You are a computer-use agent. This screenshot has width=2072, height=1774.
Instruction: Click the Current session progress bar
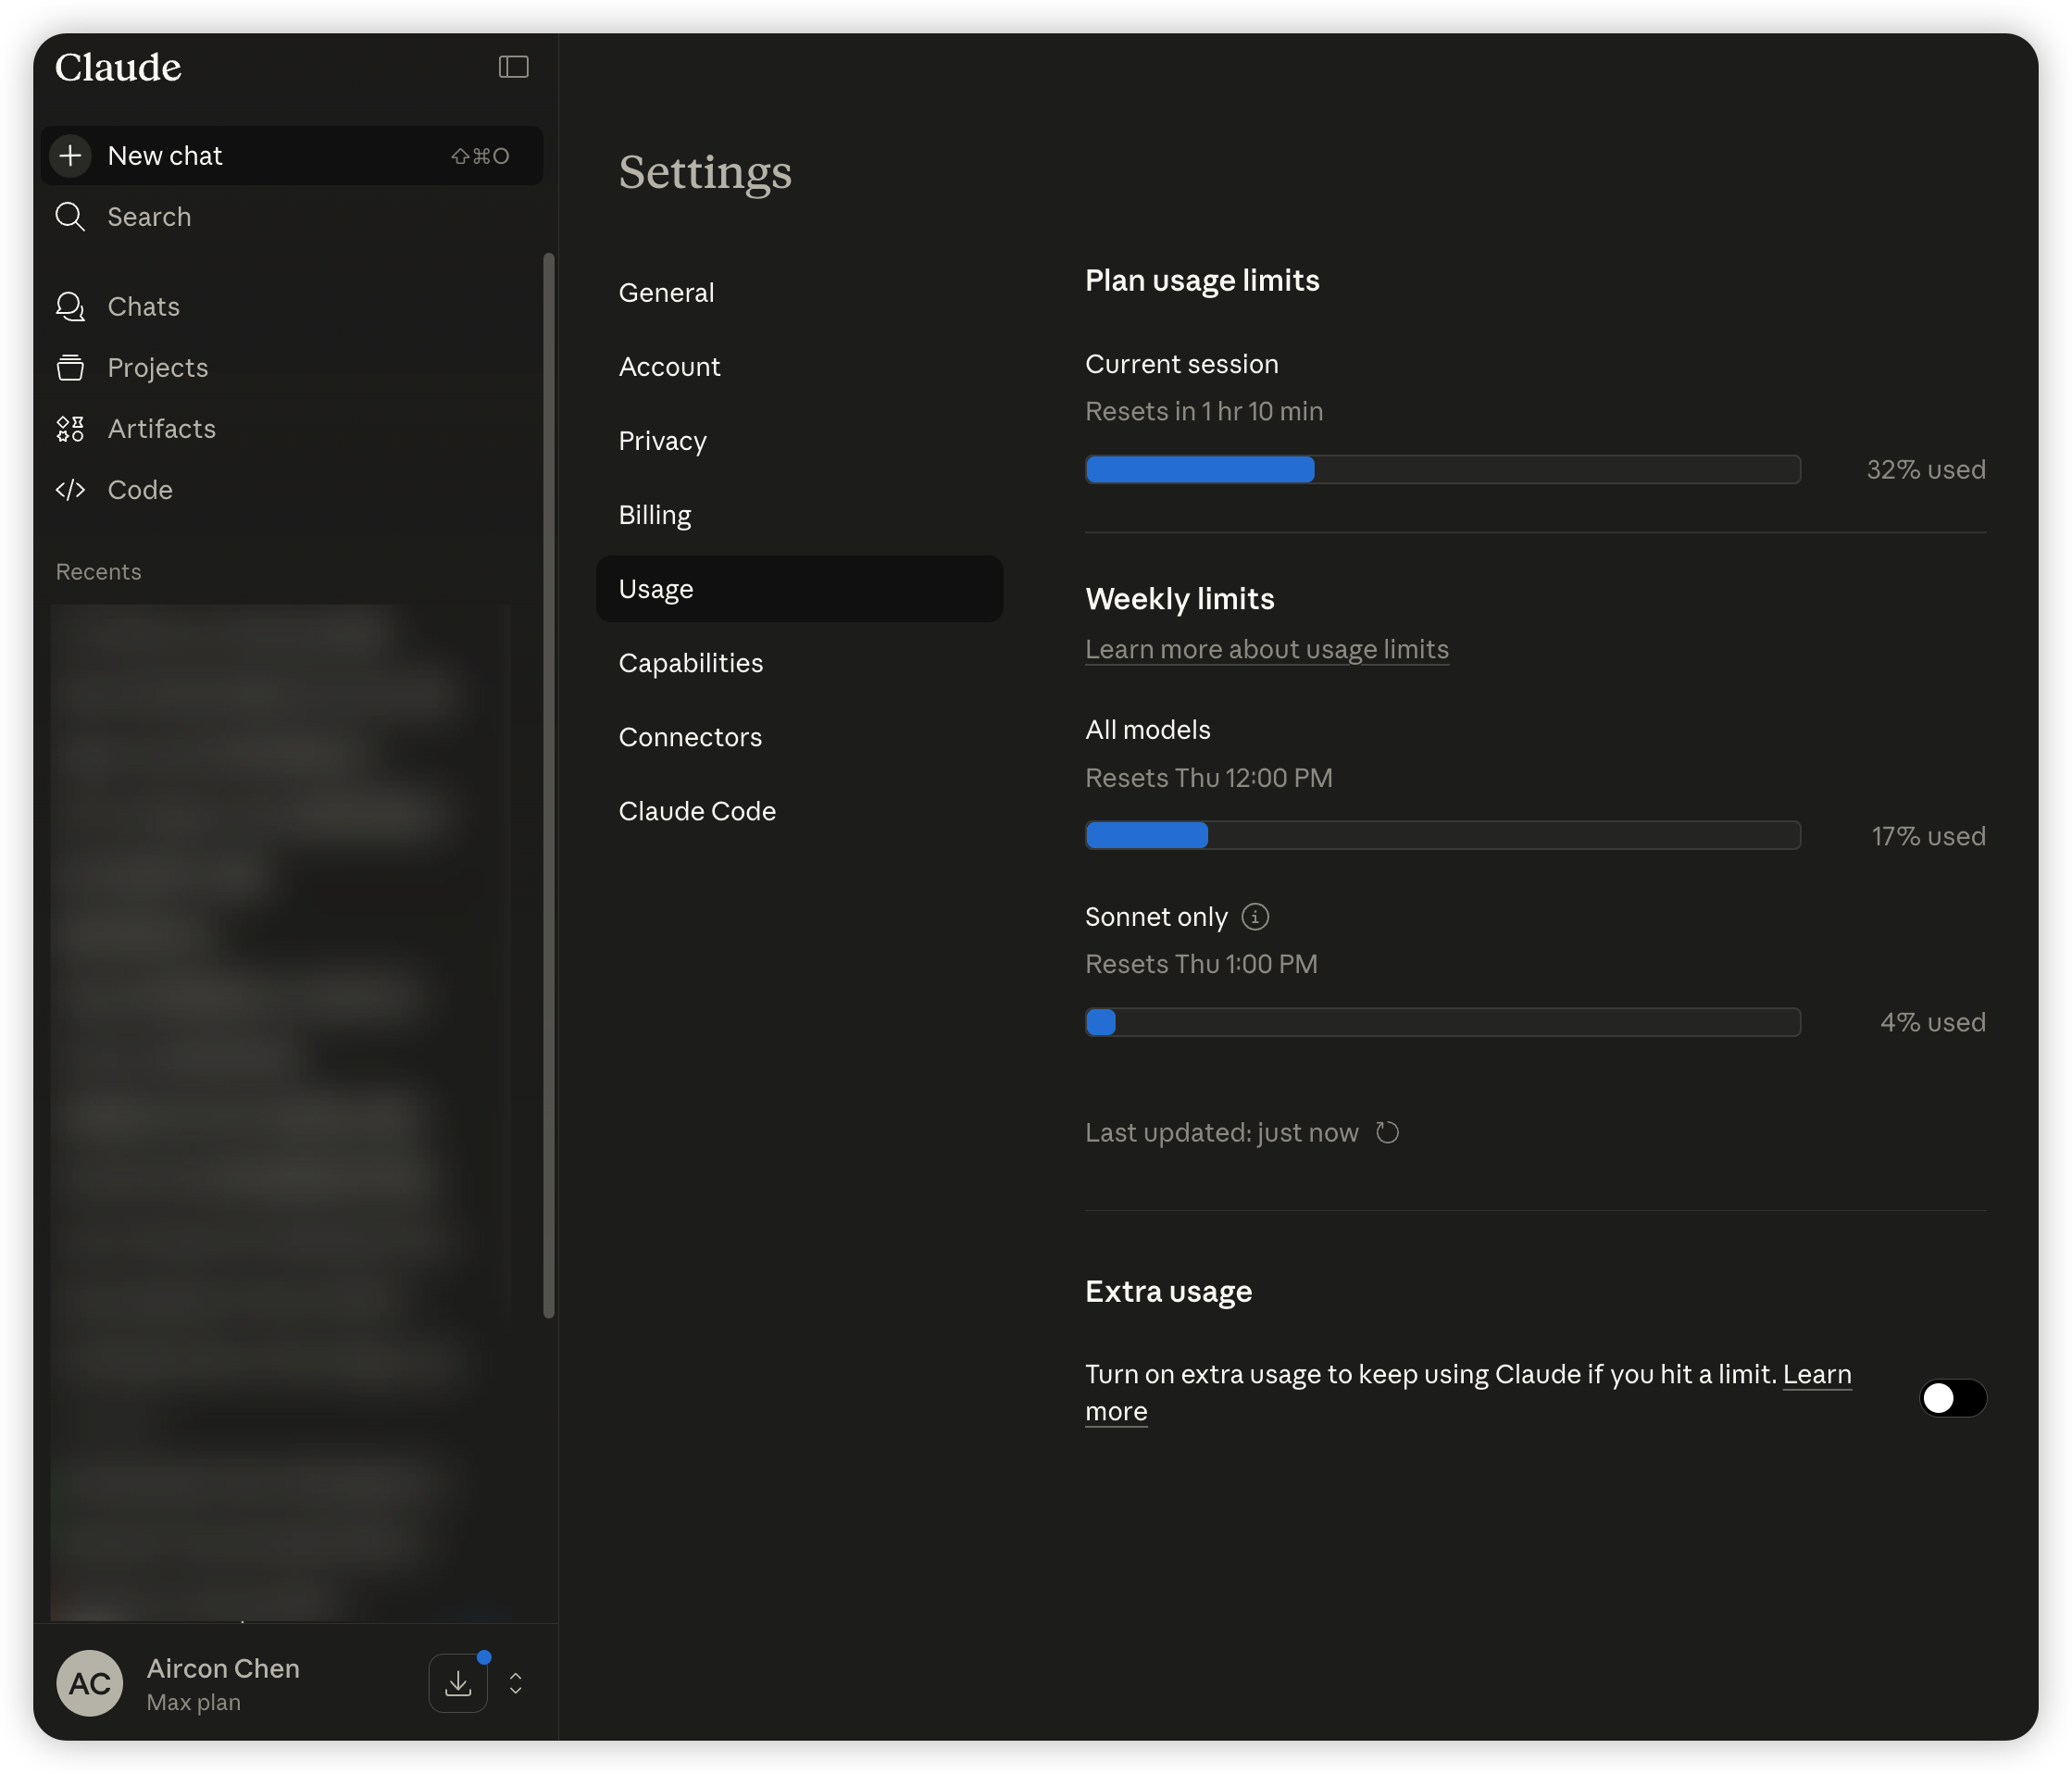coord(1442,469)
